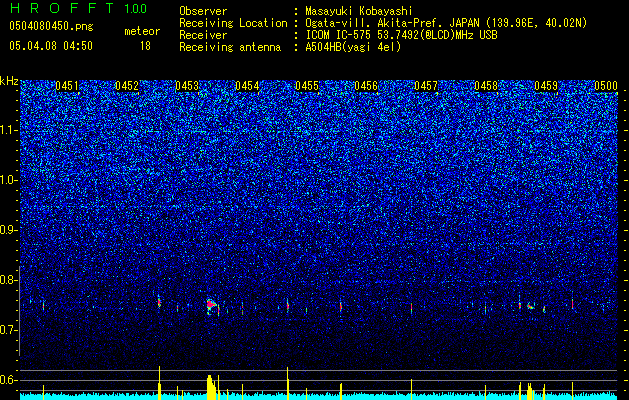Select the filename 0504080450.png
629x400 pixels.
[51, 27]
